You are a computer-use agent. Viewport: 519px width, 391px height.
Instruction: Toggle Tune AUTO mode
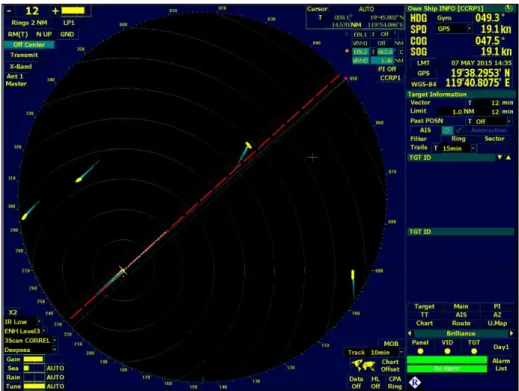tap(55, 386)
